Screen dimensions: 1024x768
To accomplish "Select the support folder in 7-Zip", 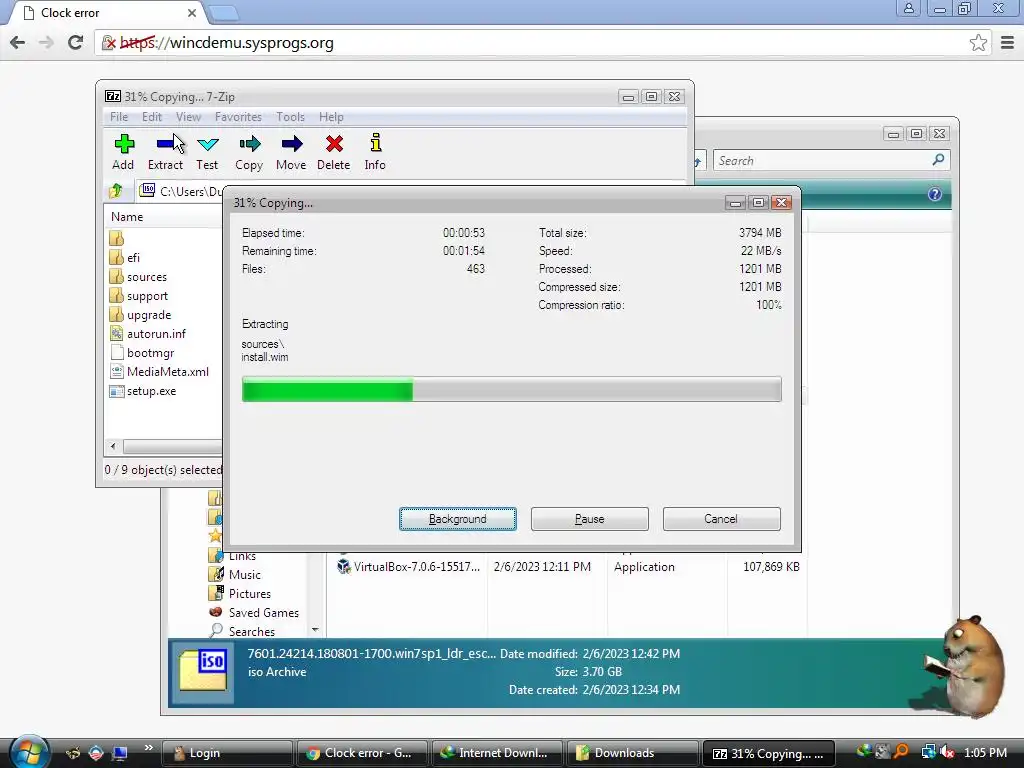I will point(138,296).
